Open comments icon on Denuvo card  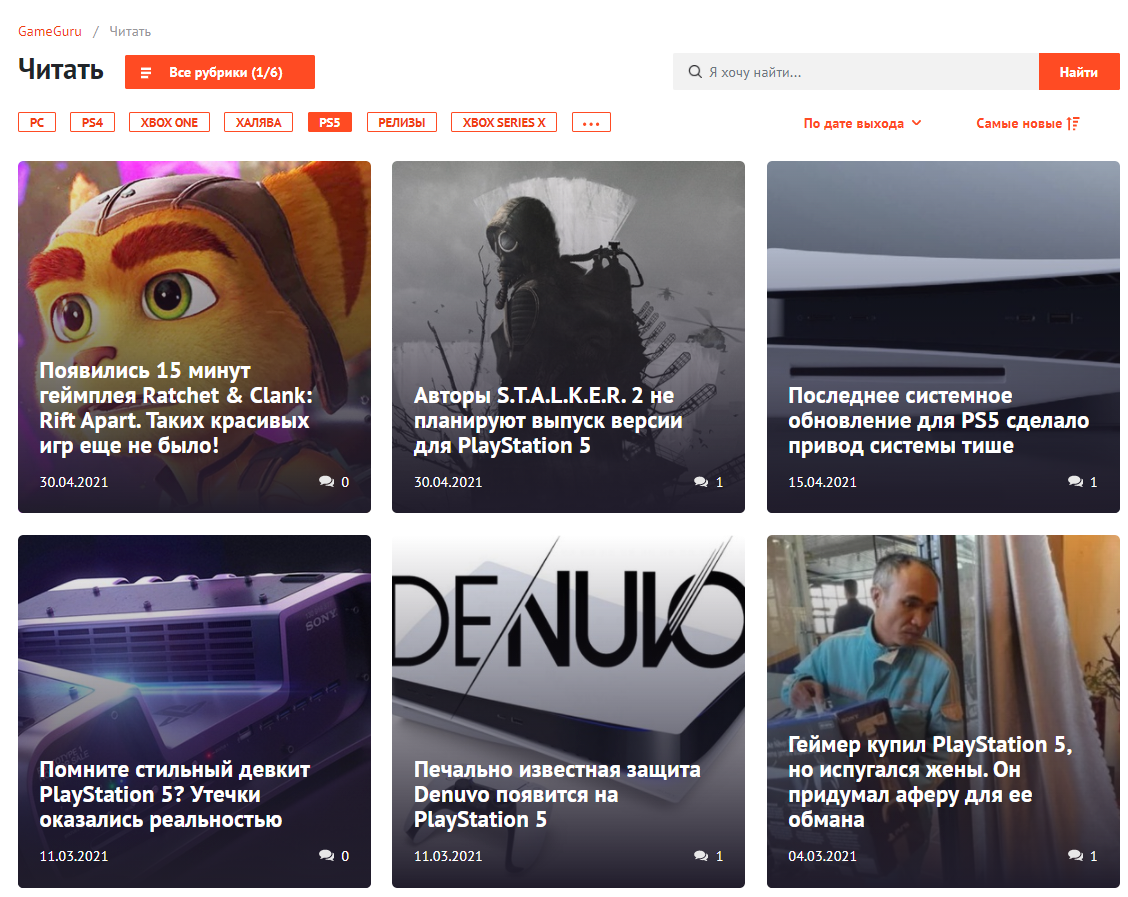(701, 855)
